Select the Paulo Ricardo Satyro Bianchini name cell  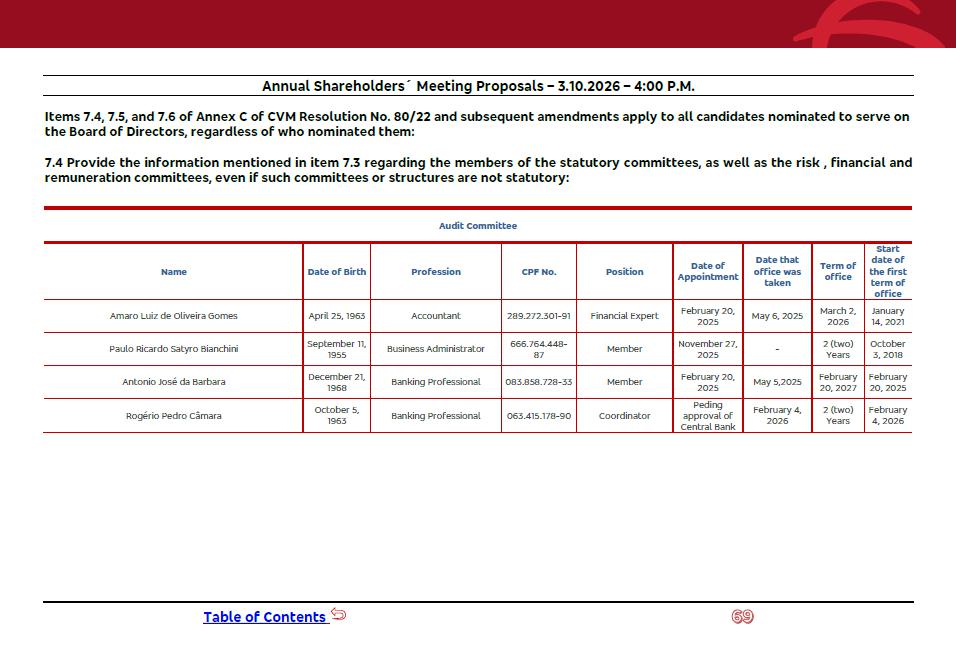(x=174, y=349)
